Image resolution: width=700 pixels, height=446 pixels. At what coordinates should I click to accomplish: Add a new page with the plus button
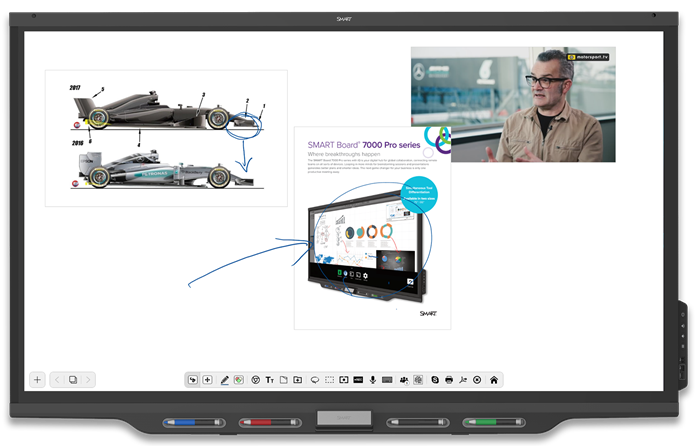click(x=37, y=380)
